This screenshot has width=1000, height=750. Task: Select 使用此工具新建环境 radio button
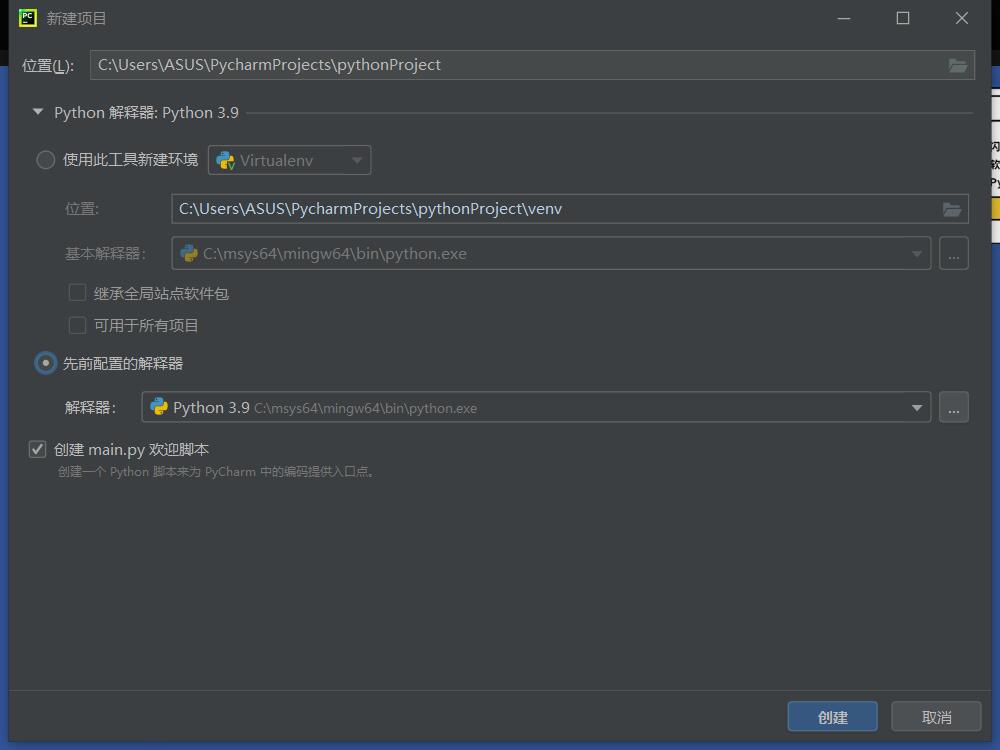(x=45, y=159)
